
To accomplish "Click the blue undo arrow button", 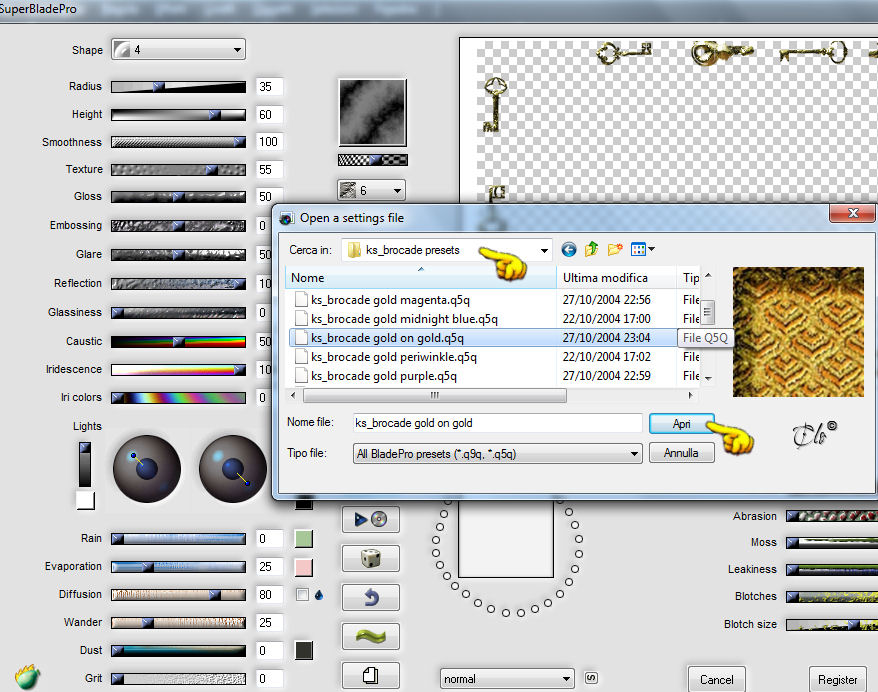I will [x=371, y=597].
